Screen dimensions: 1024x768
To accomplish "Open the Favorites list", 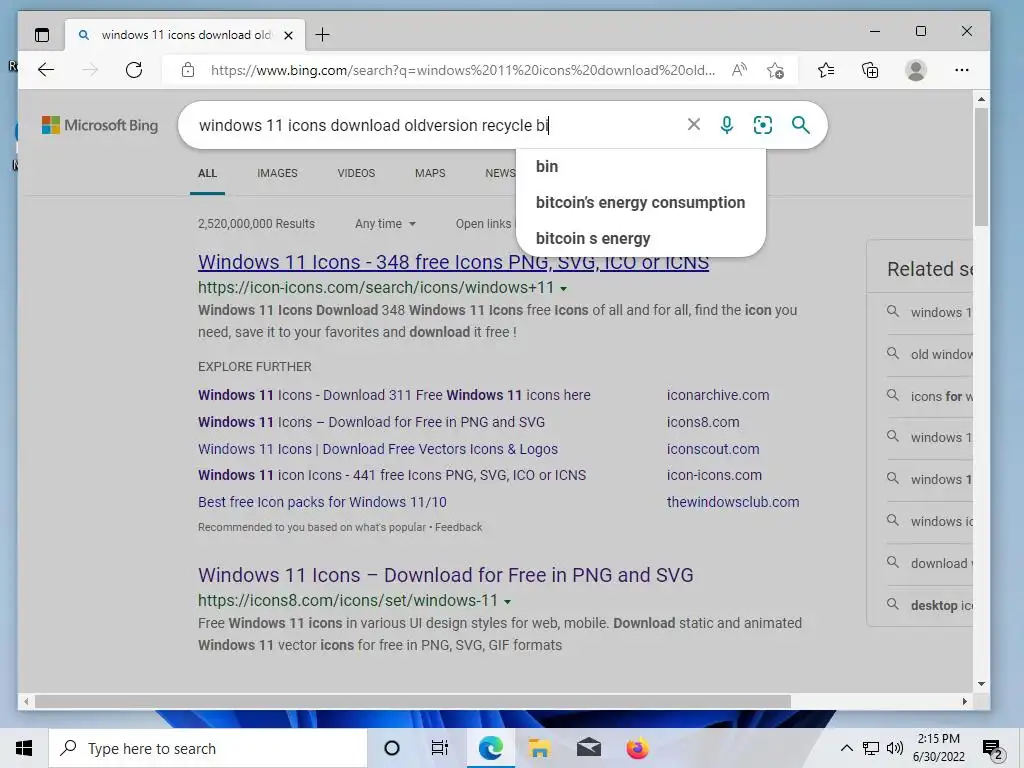I will point(826,70).
